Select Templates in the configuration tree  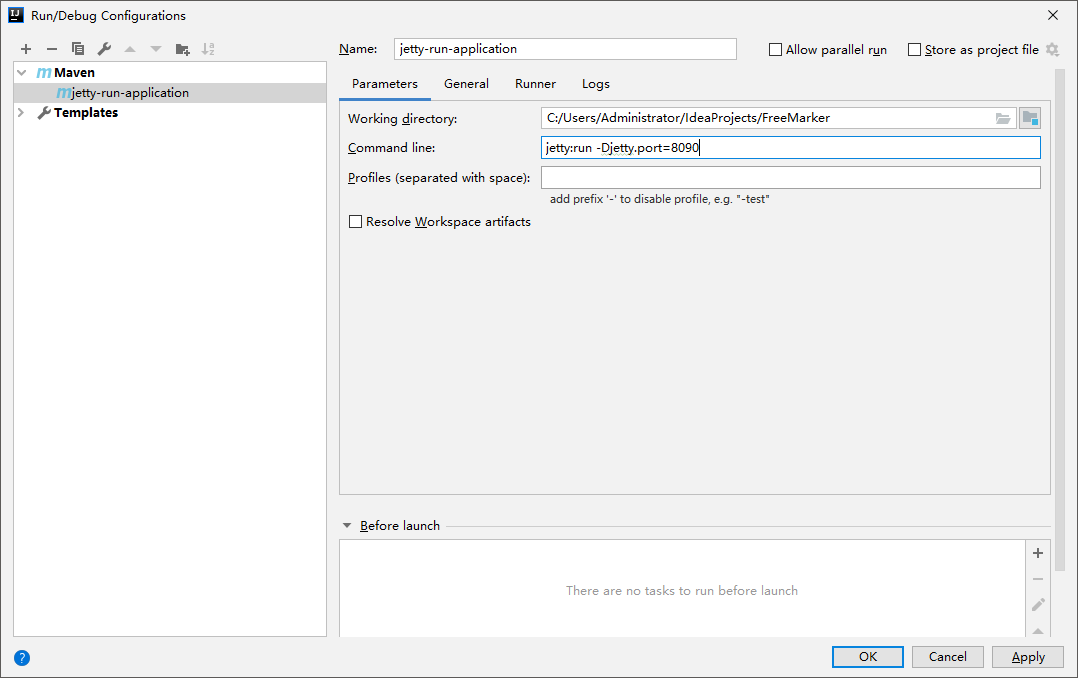[x=170, y=112]
